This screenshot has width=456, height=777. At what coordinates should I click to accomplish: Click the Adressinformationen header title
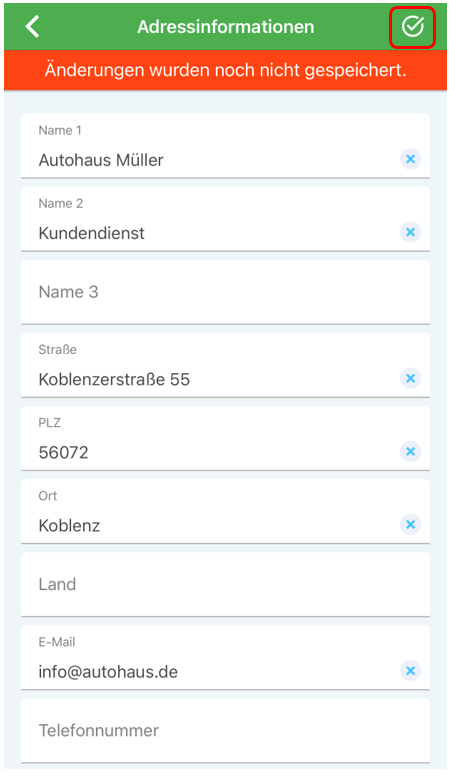coord(226,27)
